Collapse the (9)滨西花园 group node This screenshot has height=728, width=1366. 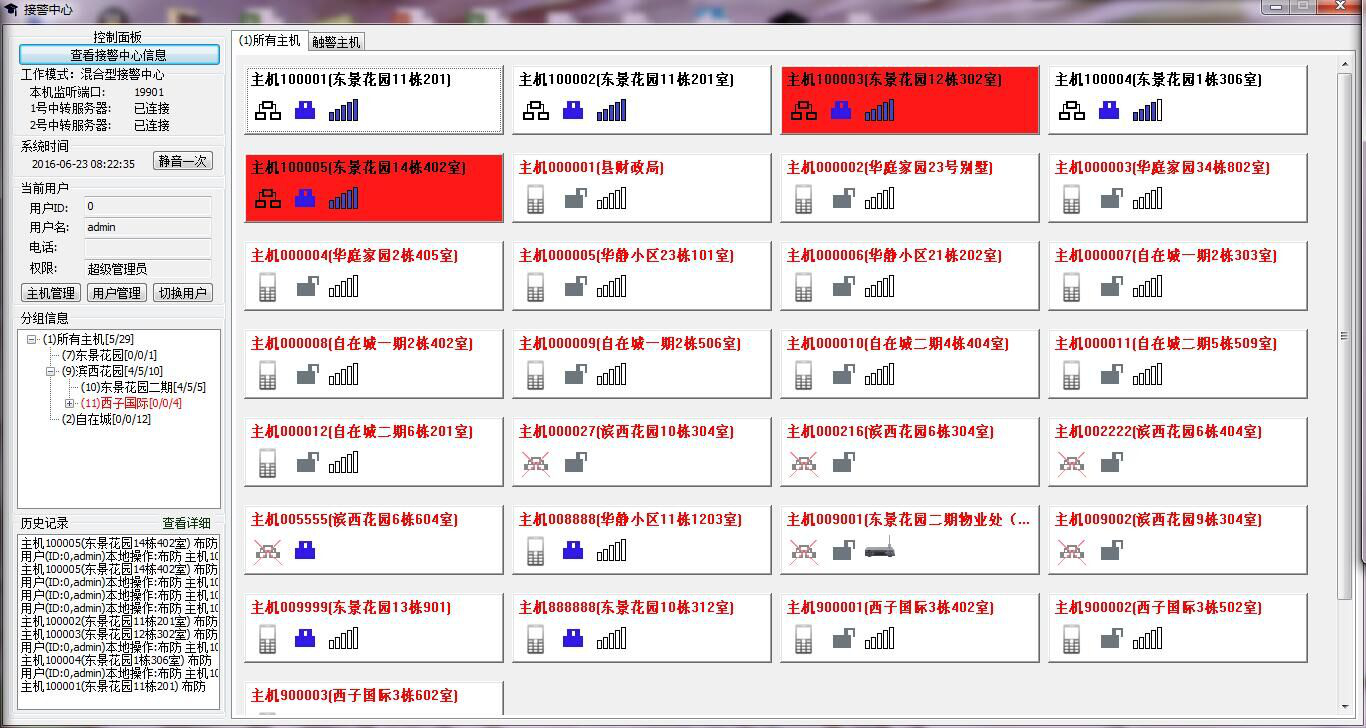click(x=51, y=372)
